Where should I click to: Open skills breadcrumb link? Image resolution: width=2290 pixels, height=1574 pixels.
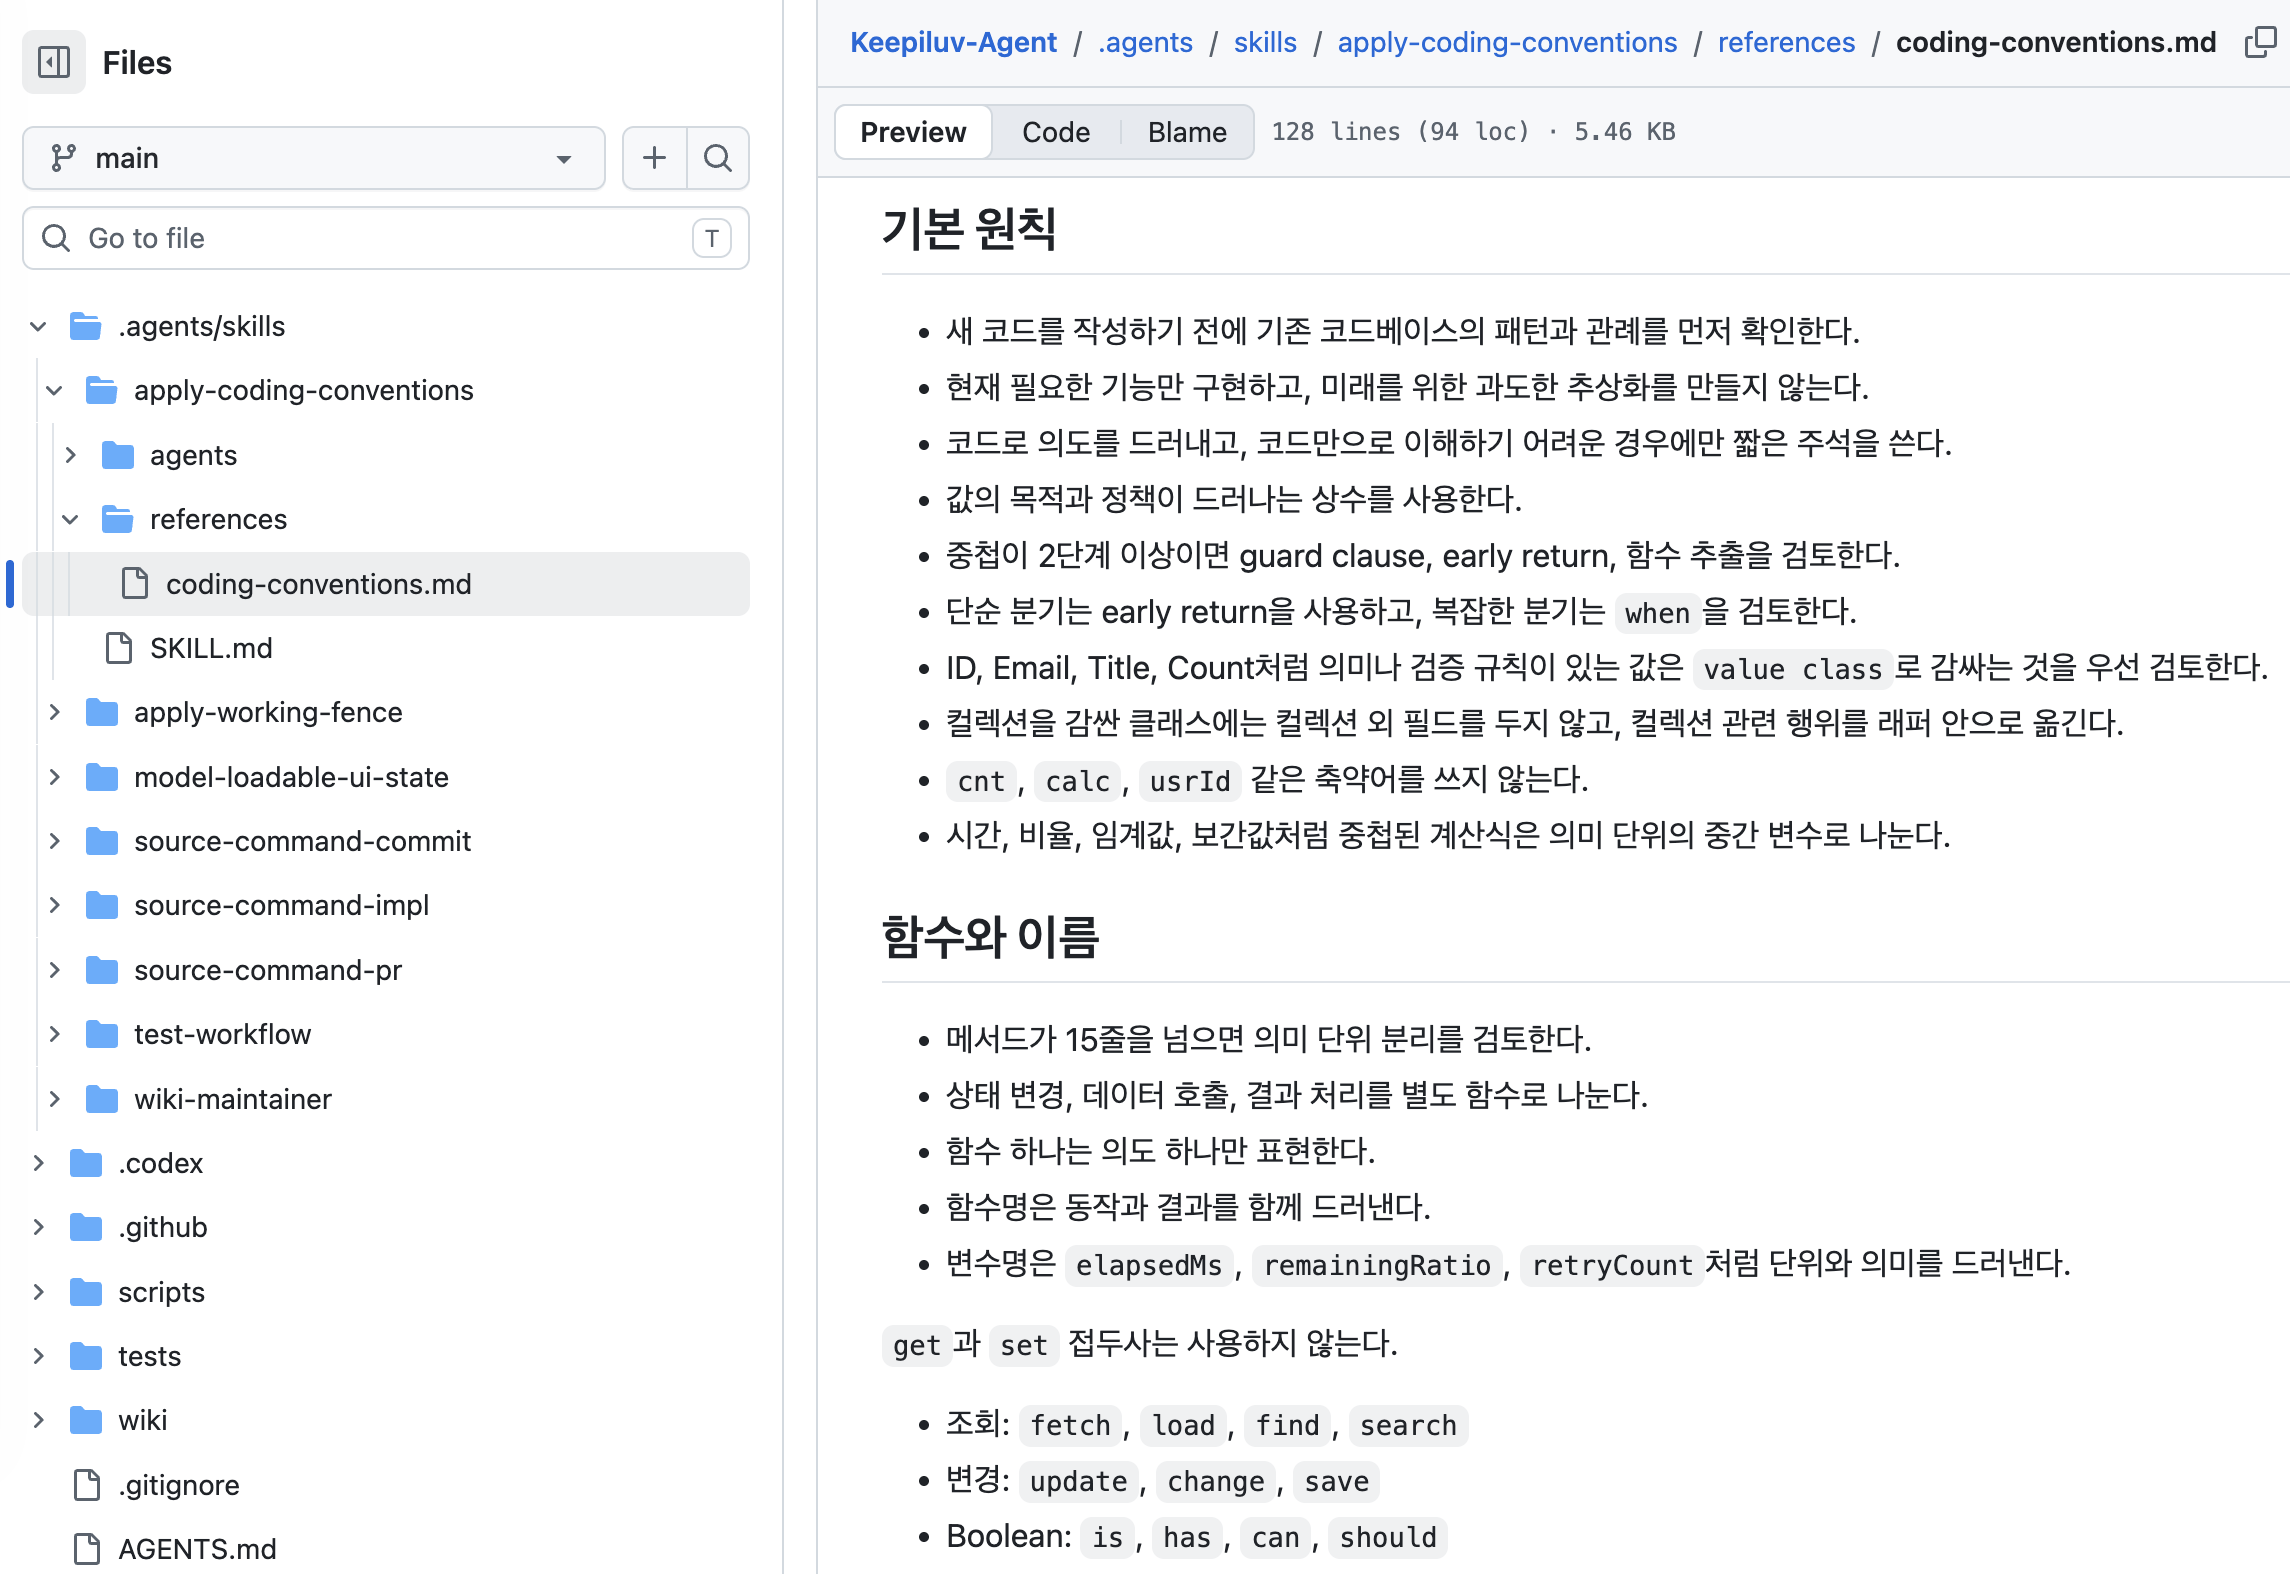1265,42
